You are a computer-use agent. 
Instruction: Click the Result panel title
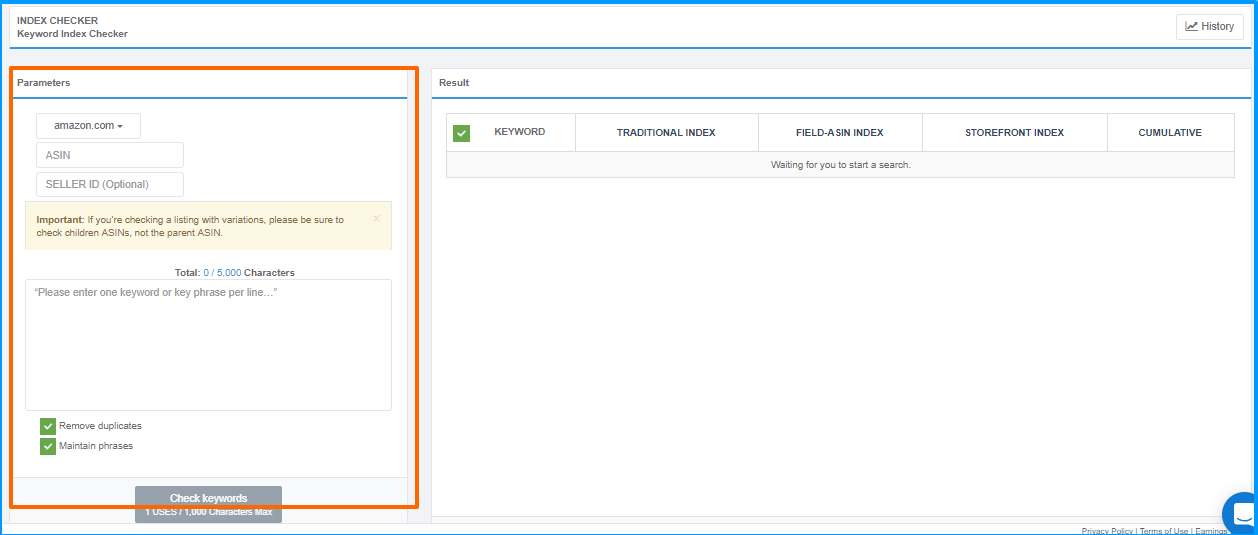point(454,83)
